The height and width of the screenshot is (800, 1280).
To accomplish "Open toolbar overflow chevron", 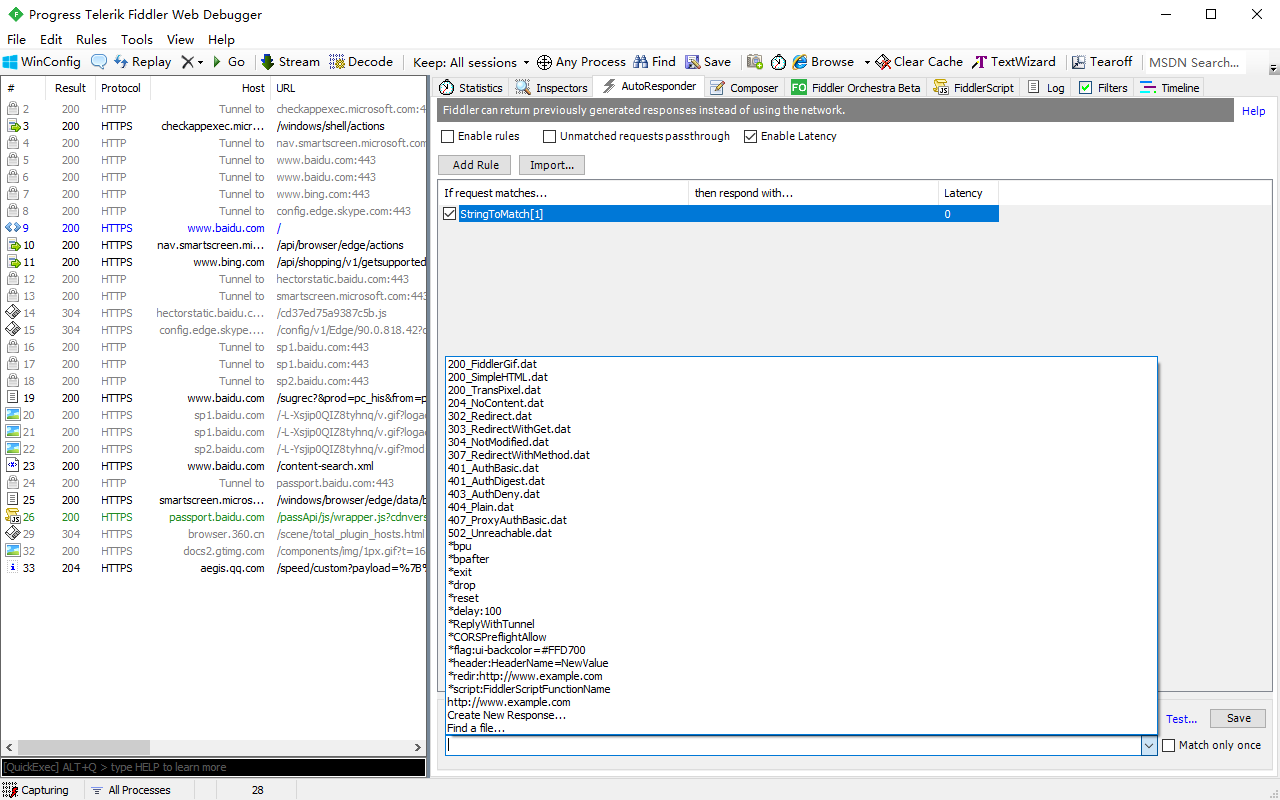I will 1274,68.
